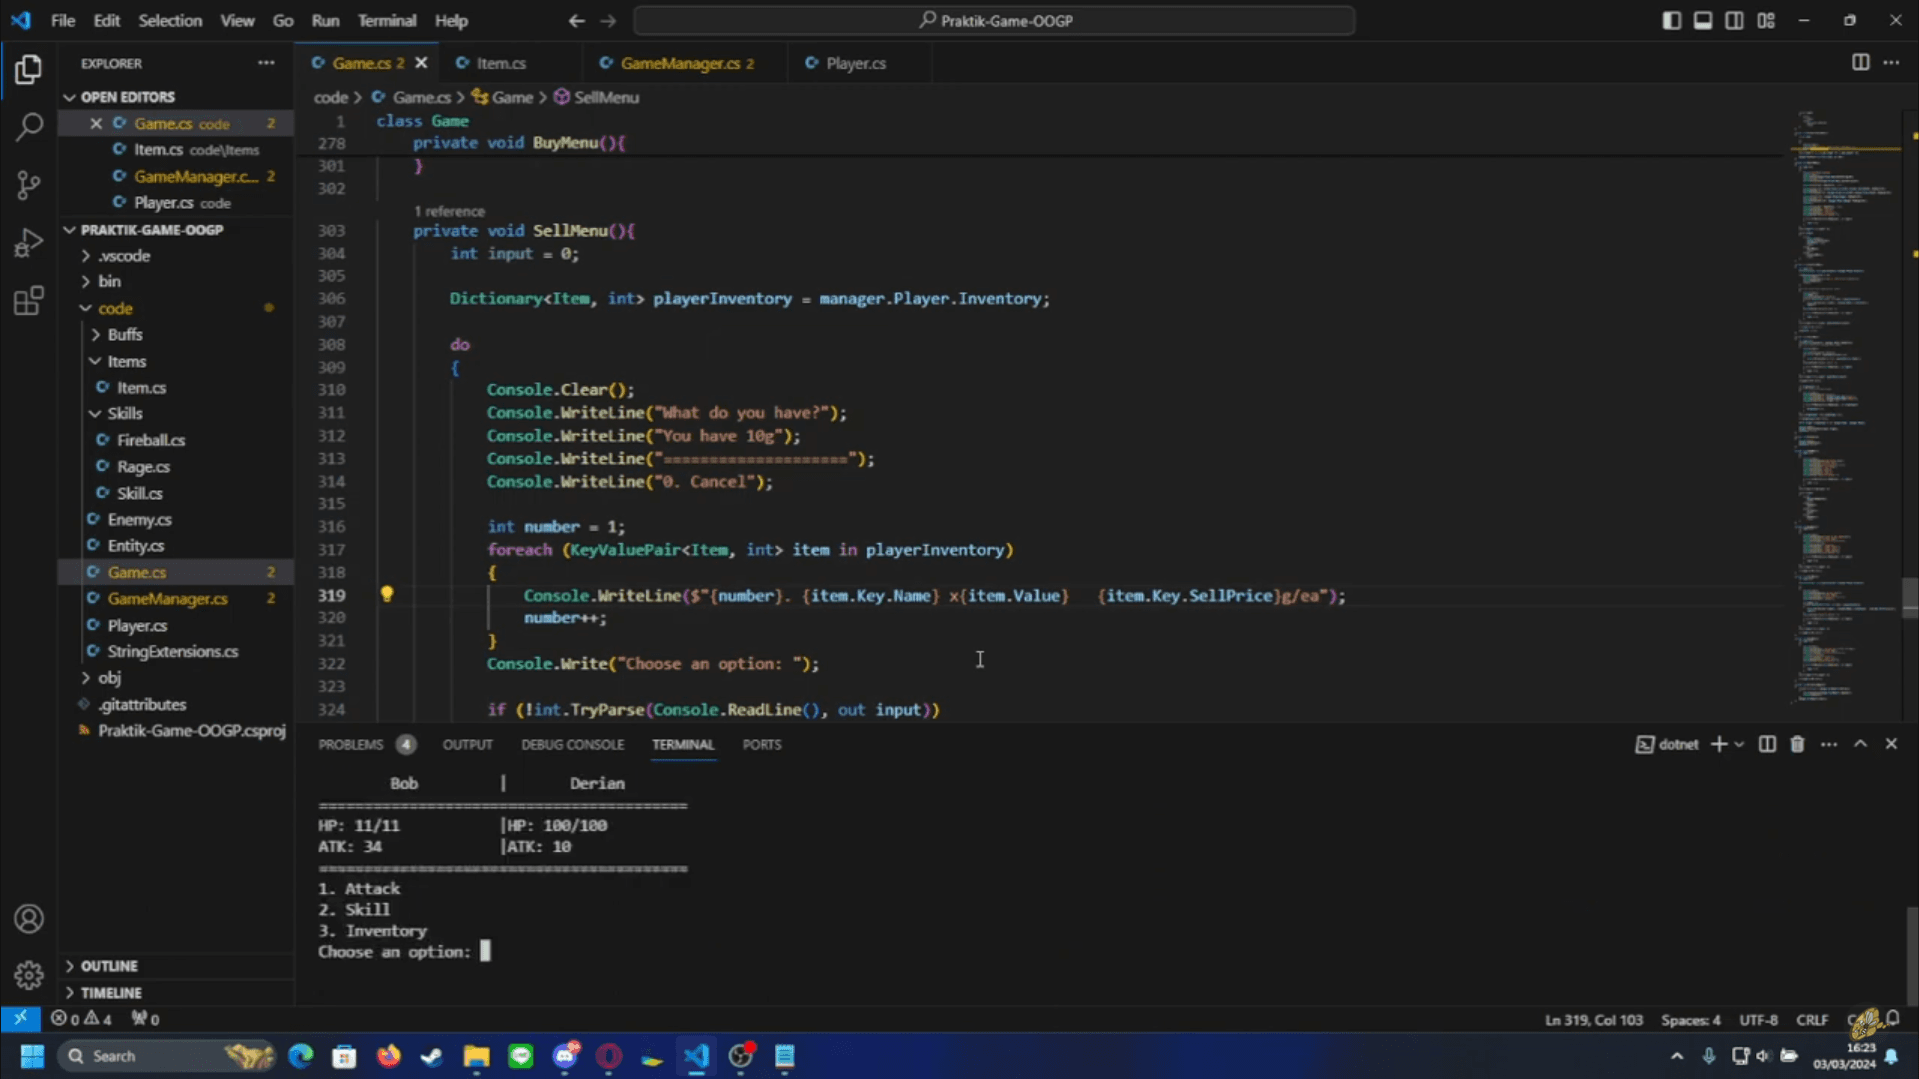This screenshot has width=1919, height=1079.
Task: Add a new terminal with plus icon
Action: (1719, 744)
